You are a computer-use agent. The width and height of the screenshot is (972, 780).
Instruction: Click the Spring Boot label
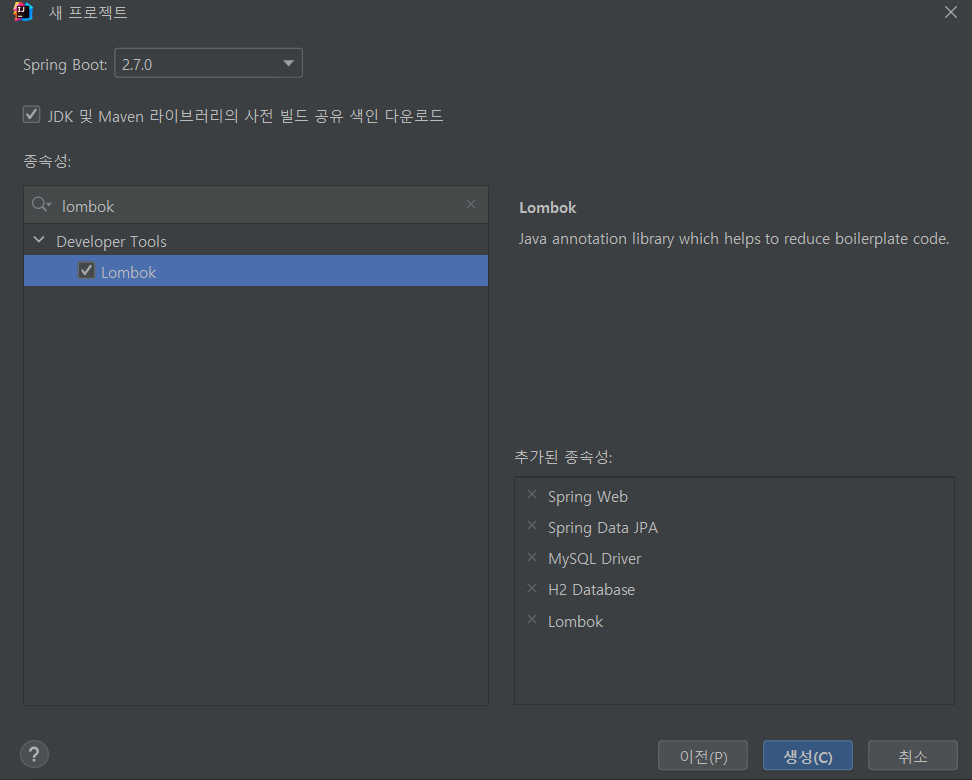(x=65, y=64)
